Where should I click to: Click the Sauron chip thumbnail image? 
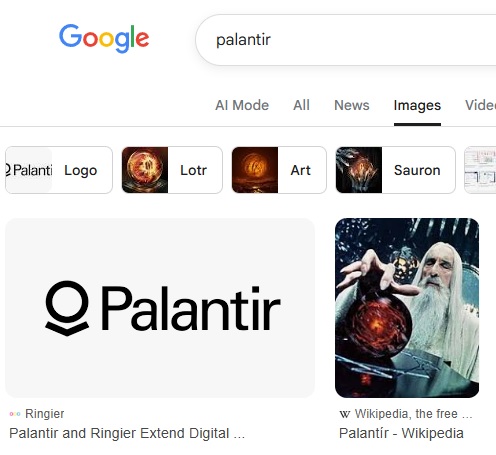tap(359, 170)
